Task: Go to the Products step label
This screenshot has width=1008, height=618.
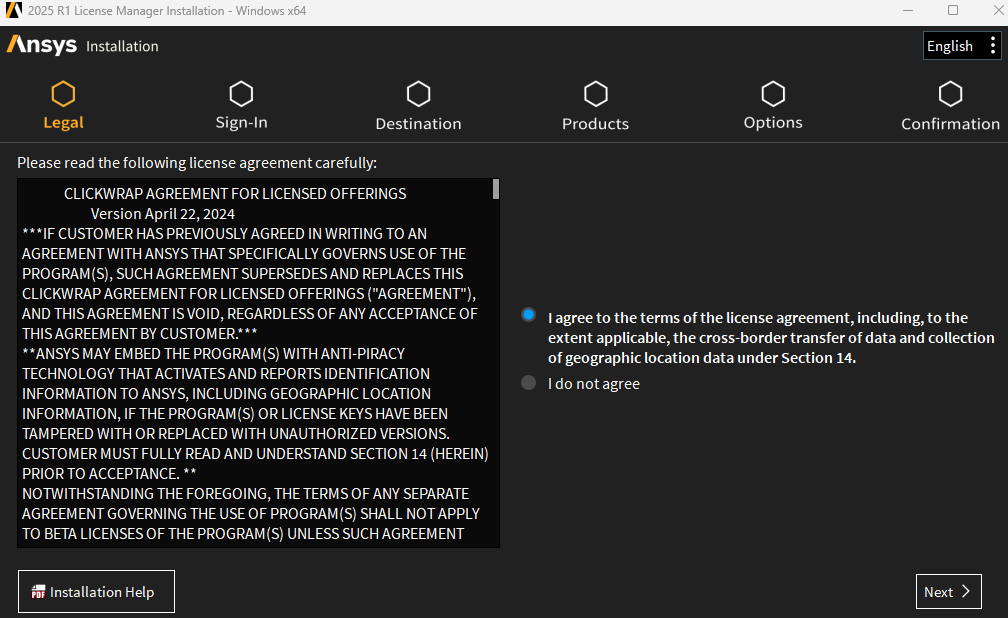Action: 596,123
